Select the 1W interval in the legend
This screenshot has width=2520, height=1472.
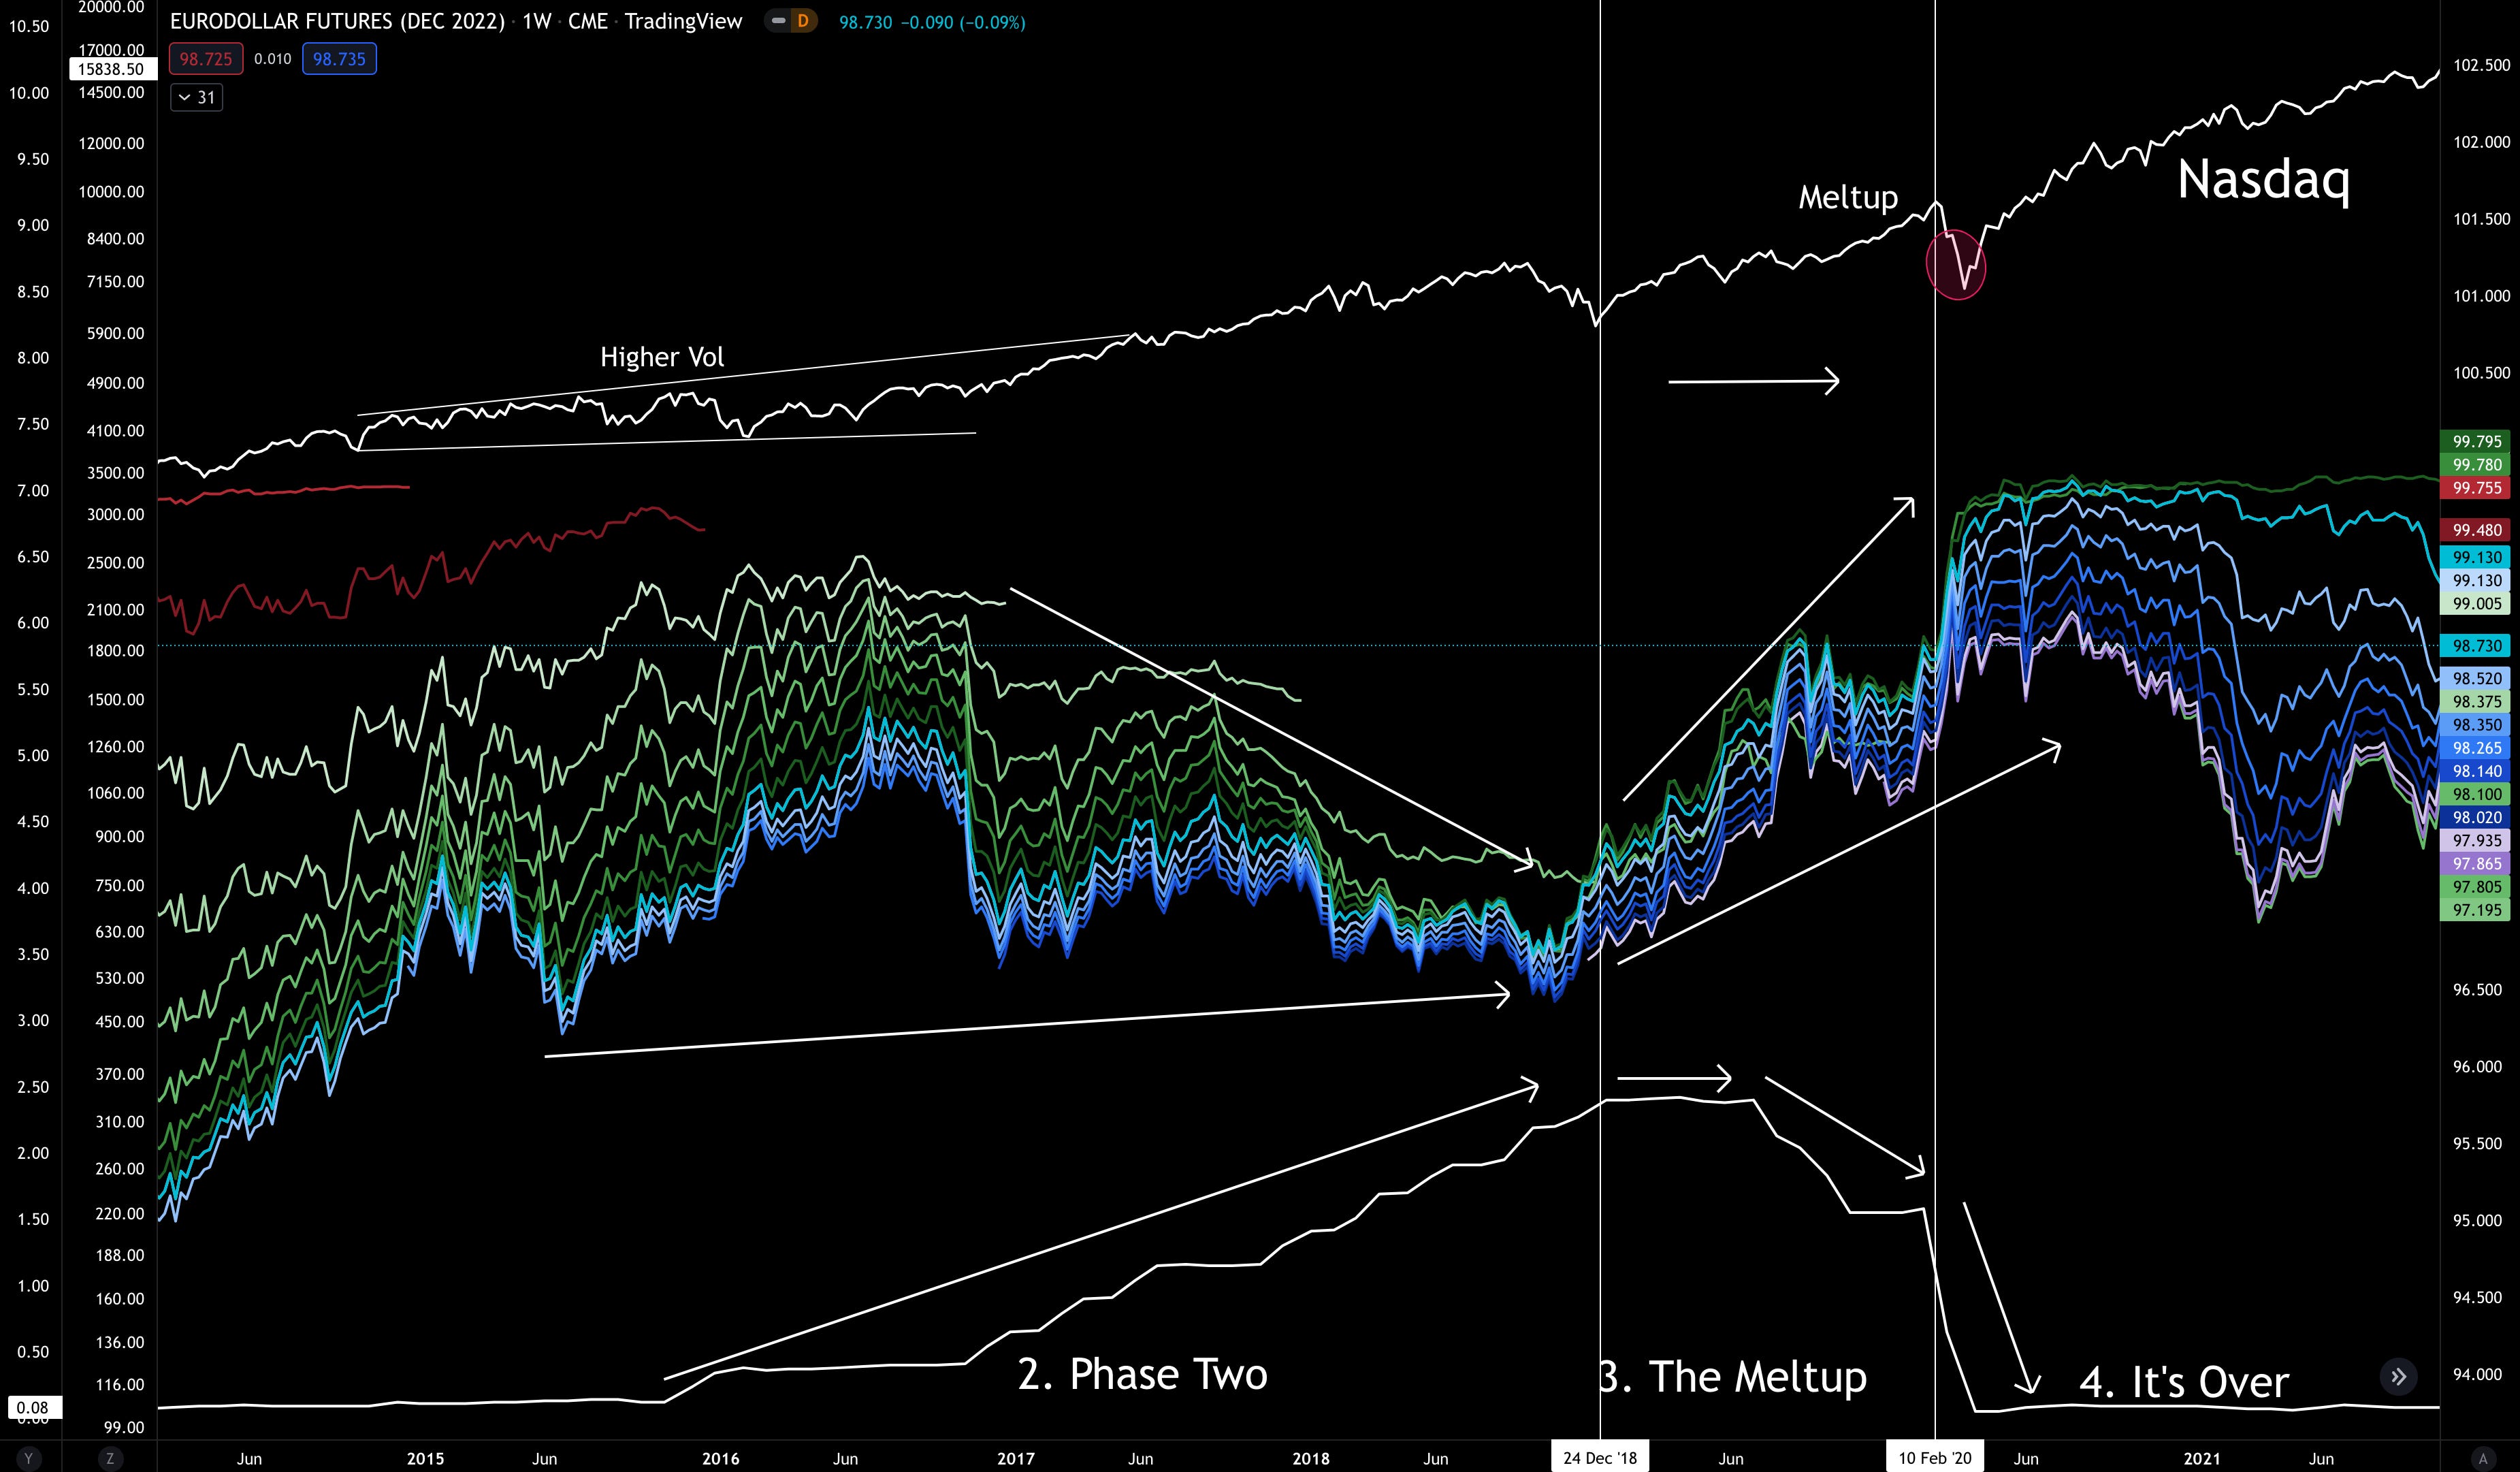(x=537, y=21)
